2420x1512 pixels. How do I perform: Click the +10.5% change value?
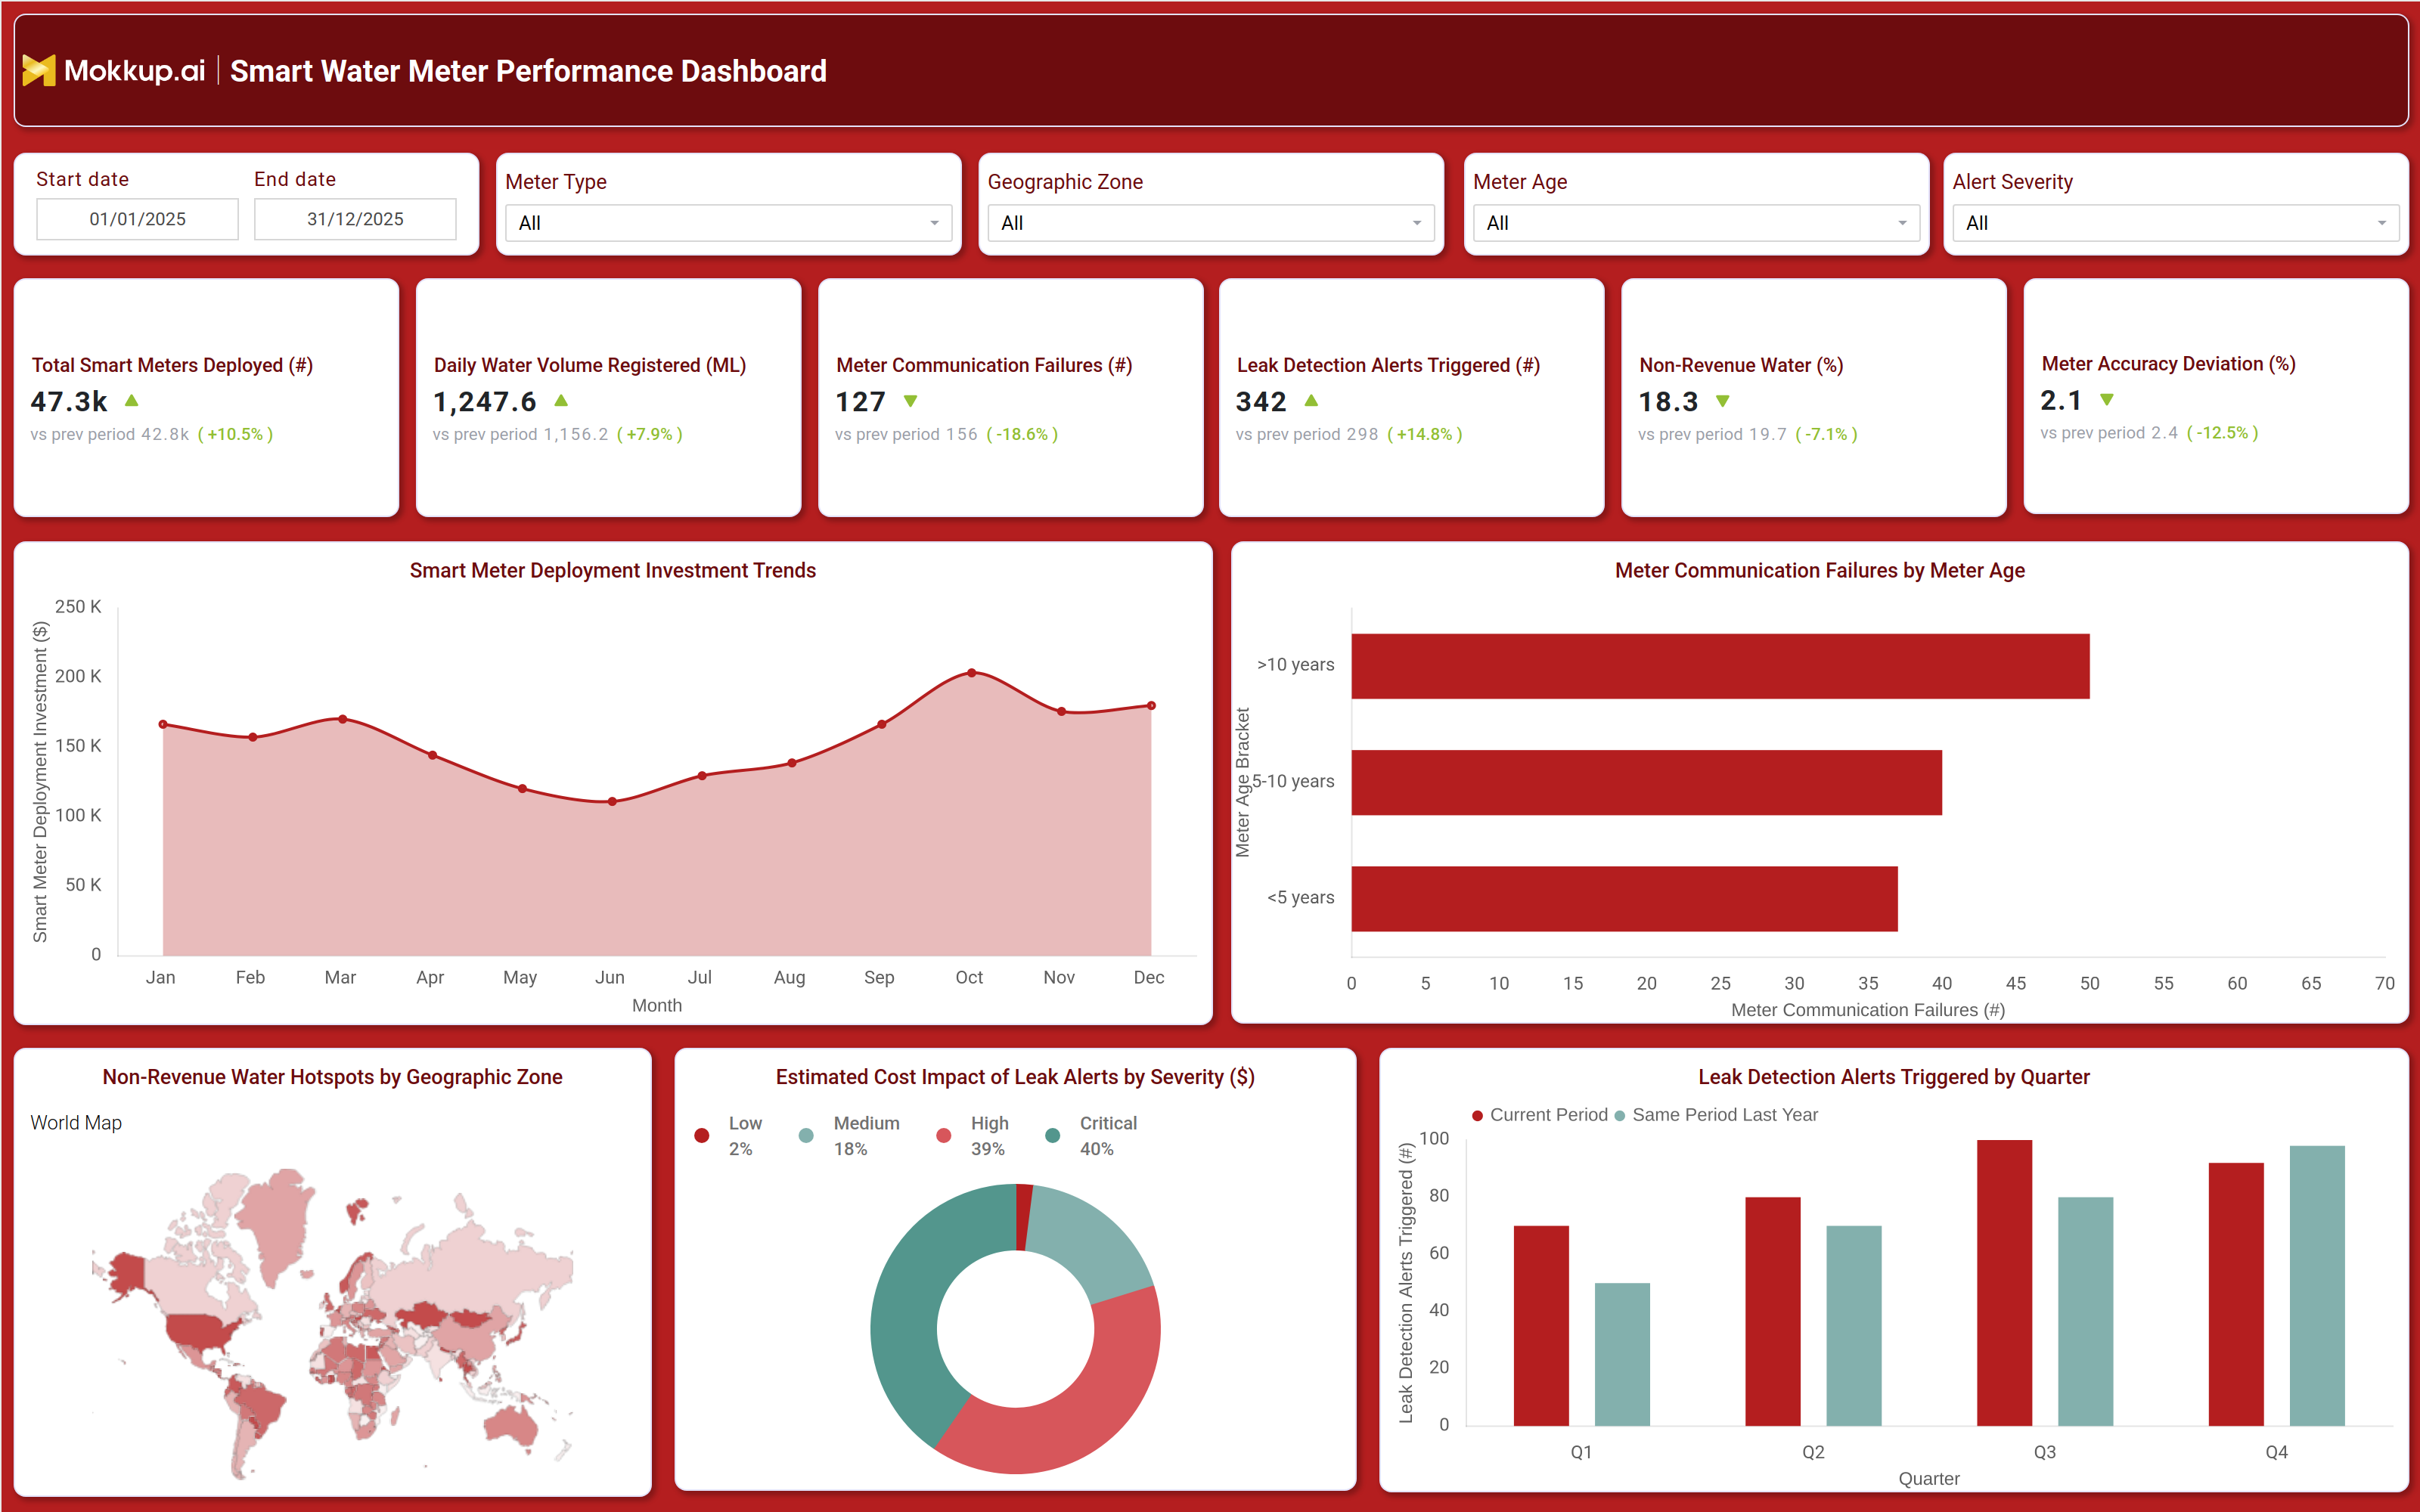click(x=235, y=434)
